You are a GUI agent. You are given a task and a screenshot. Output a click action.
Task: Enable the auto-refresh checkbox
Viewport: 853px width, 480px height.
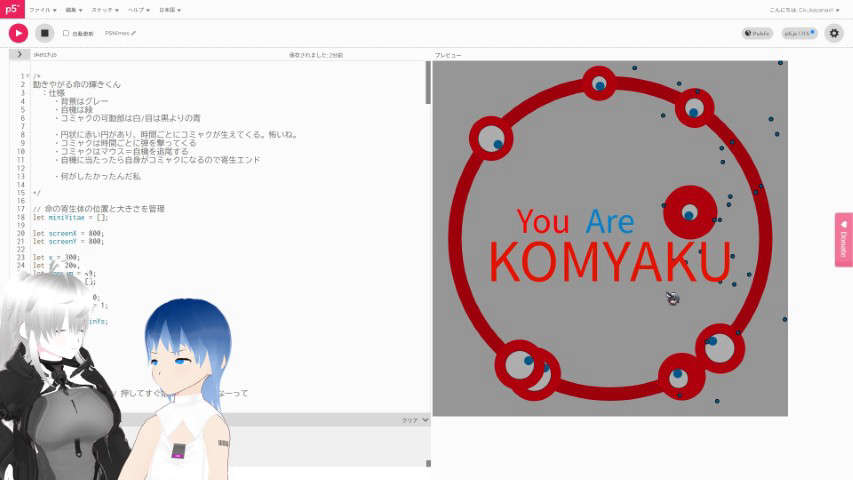[x=66, y=33]
